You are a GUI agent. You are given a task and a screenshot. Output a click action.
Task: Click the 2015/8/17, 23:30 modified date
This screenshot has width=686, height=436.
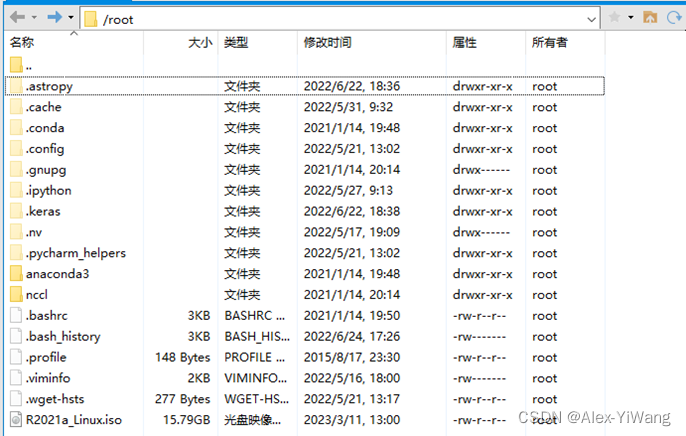coord(352,358)
